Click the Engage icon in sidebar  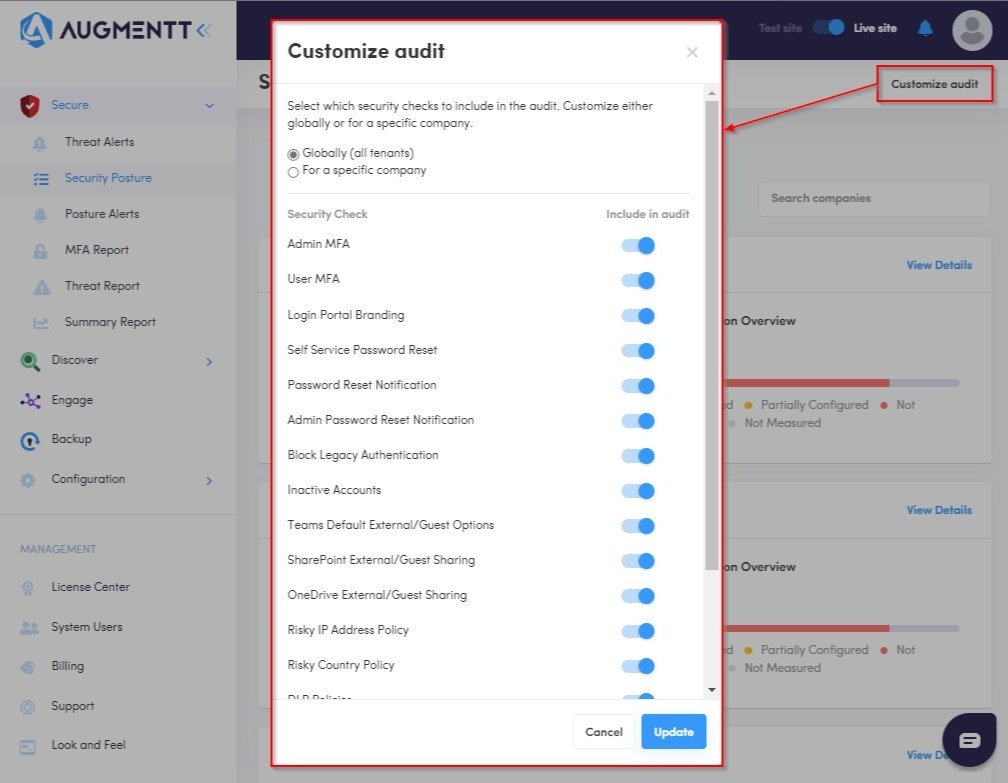point(30,401)
